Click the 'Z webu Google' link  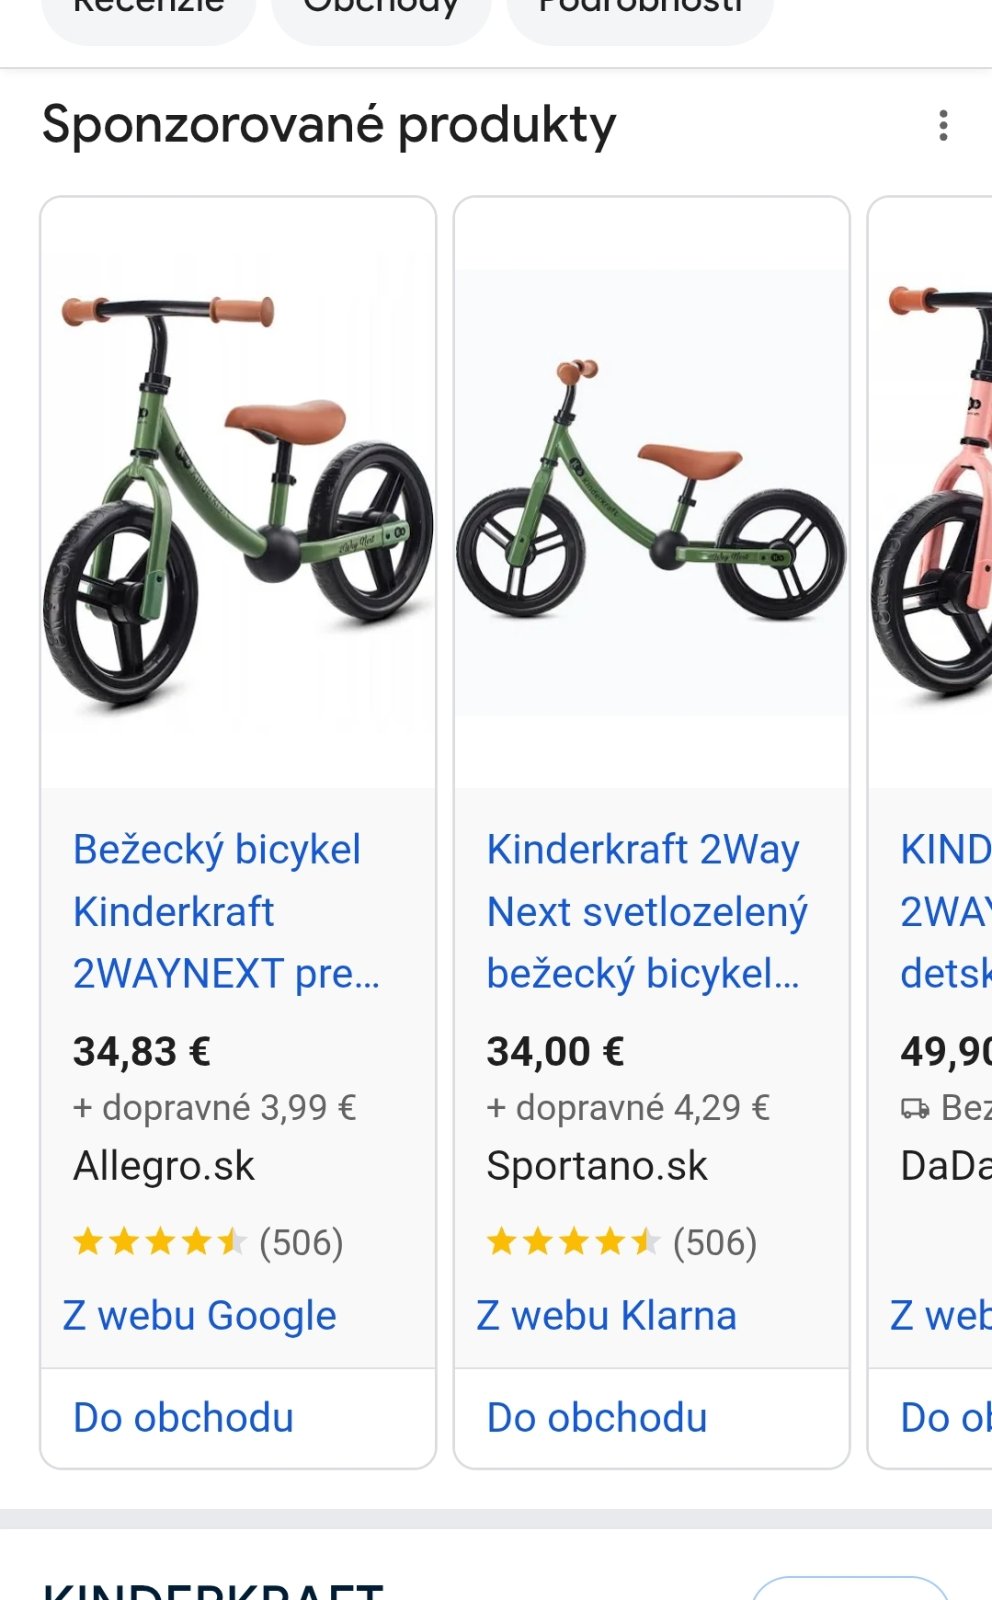[x=200, y=1316]
